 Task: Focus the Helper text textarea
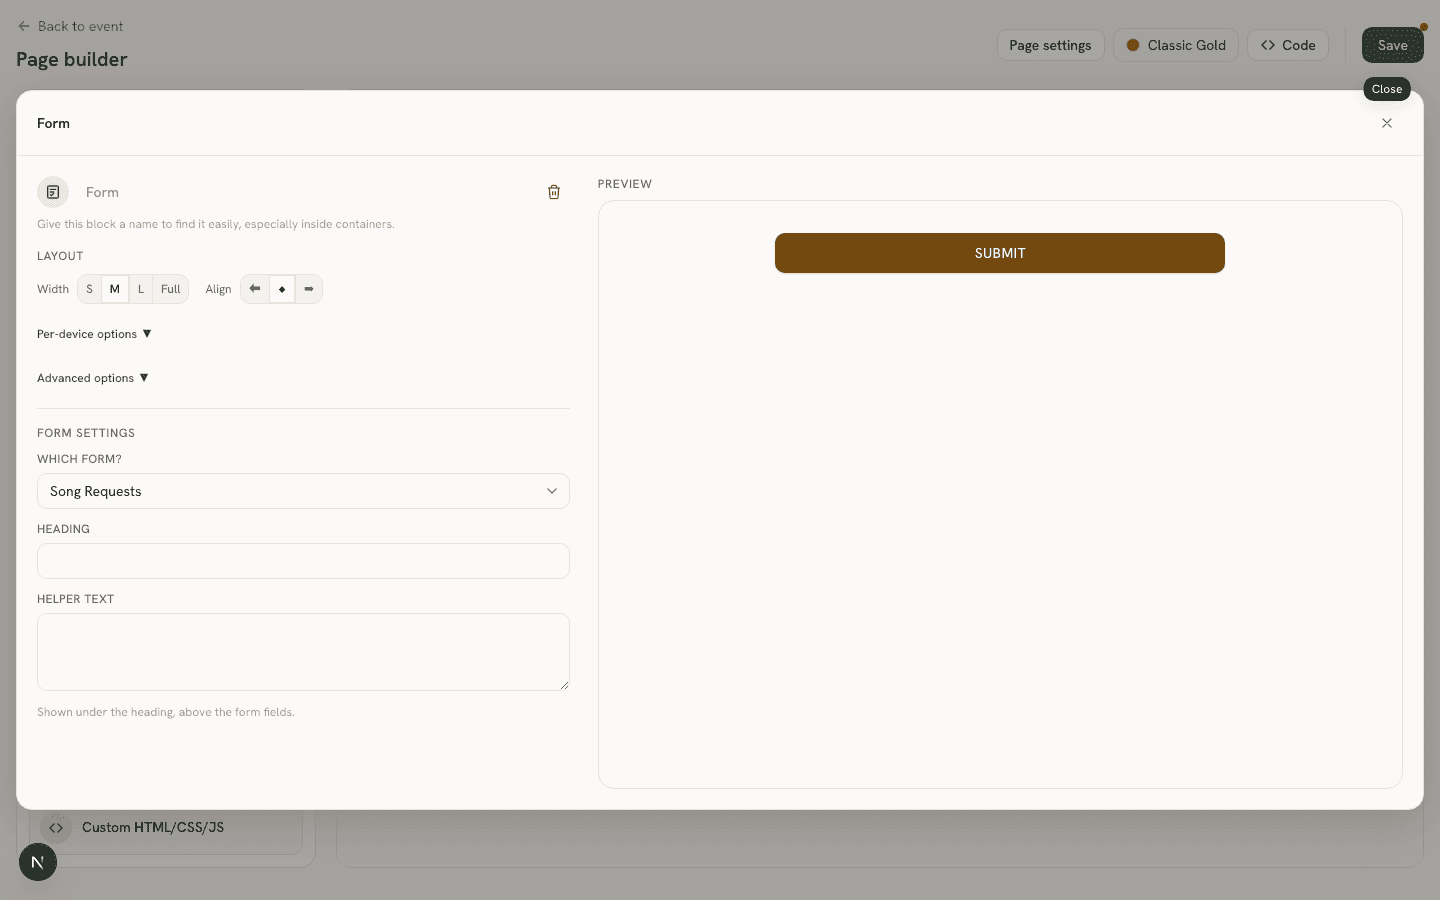click(x=303, y=652)
